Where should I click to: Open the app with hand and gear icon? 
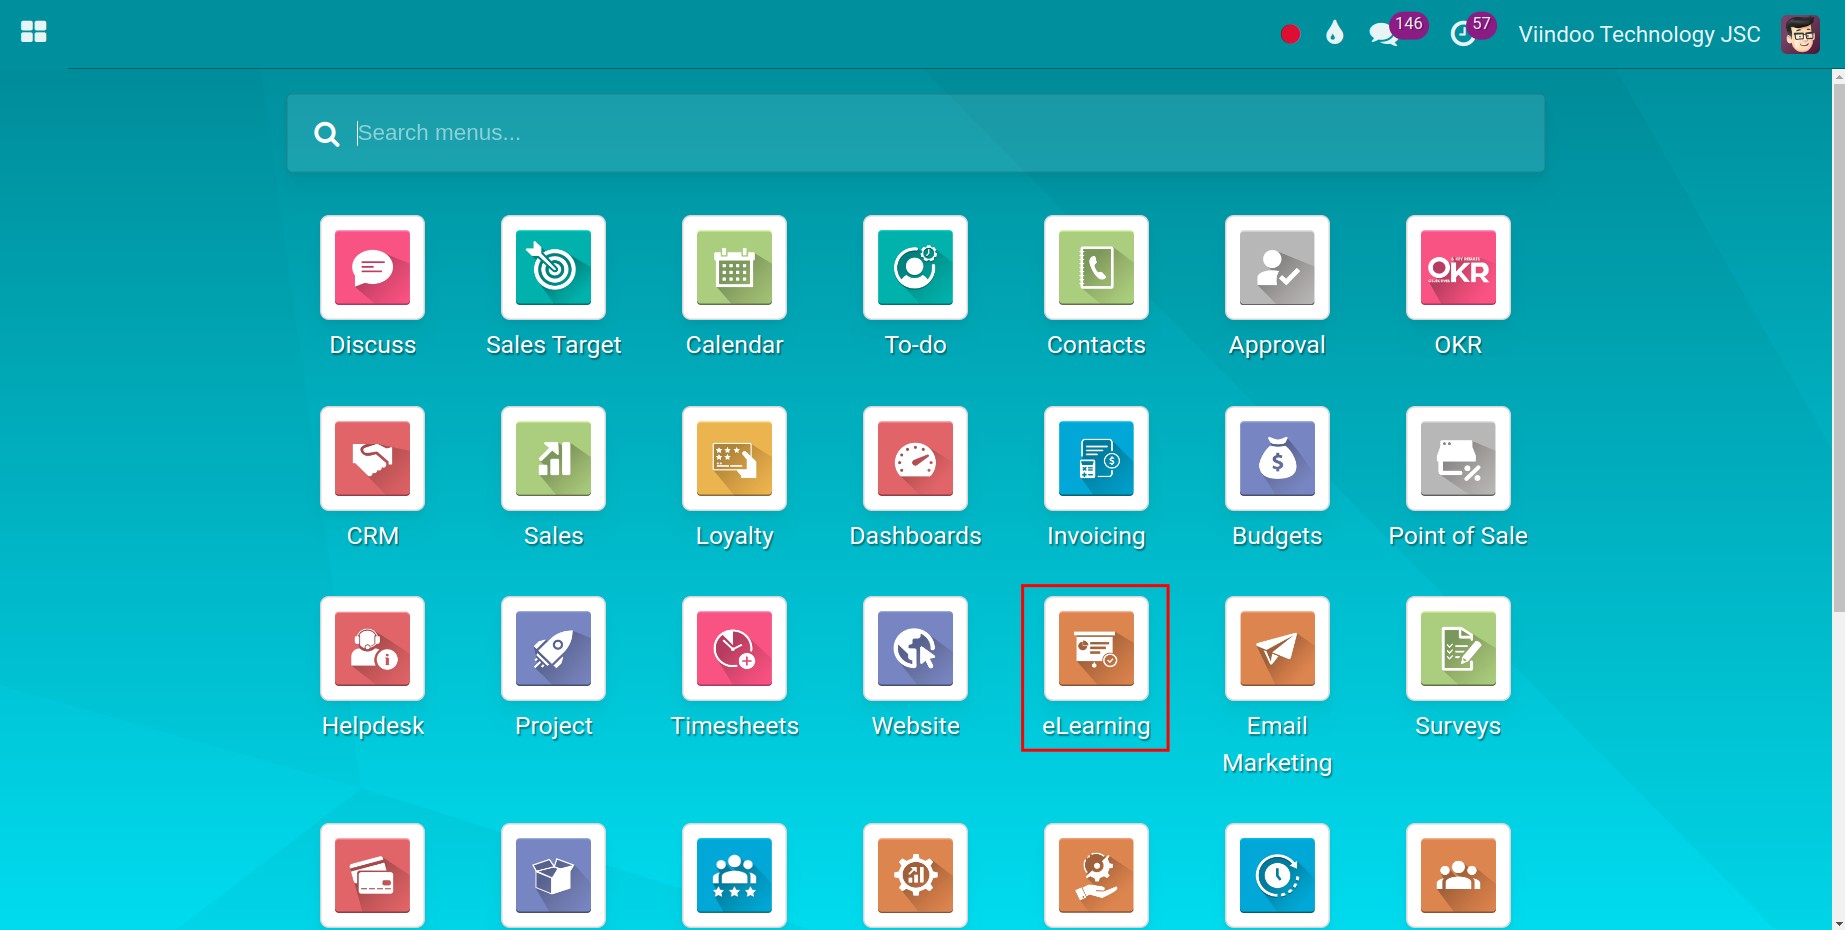pos(1096,875)
